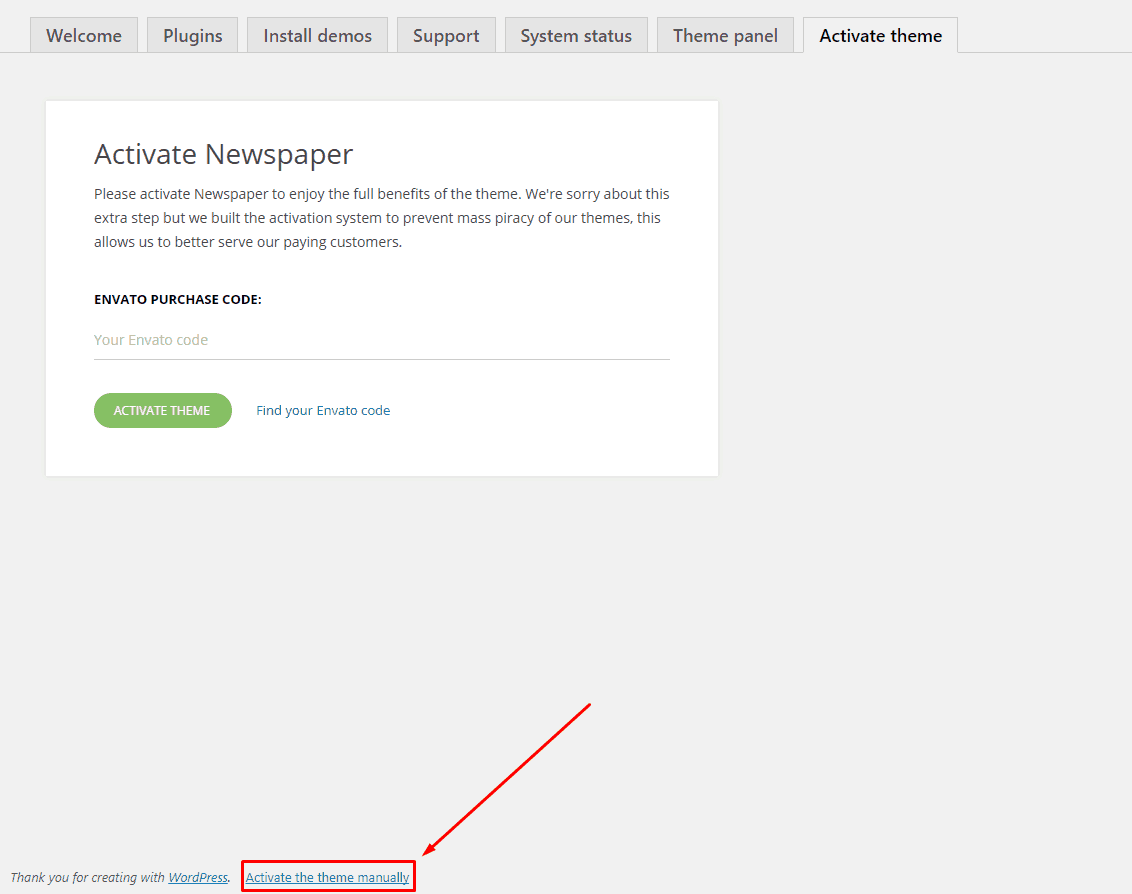Click the word Newspaper in the description paragraph

click(x=231, y=194)
